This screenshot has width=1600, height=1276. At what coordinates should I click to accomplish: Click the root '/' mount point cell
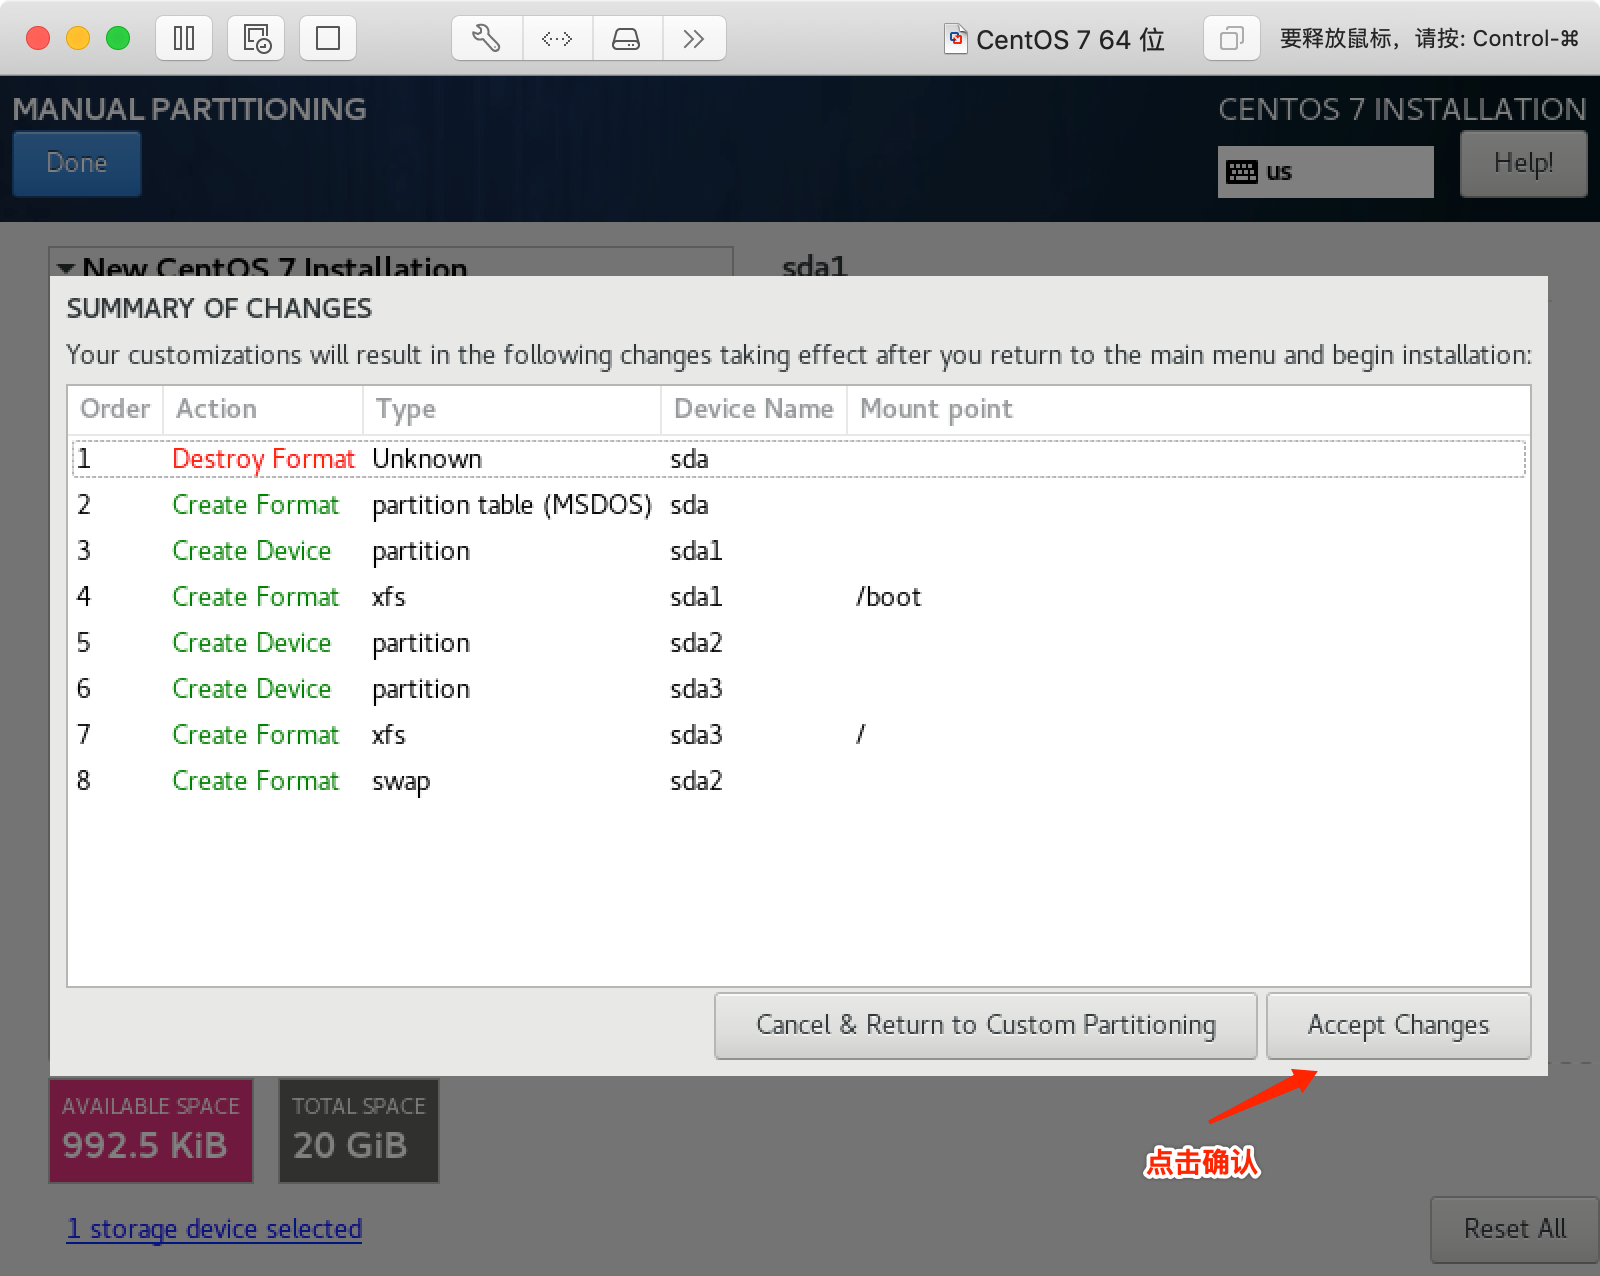tap(860, 735)
